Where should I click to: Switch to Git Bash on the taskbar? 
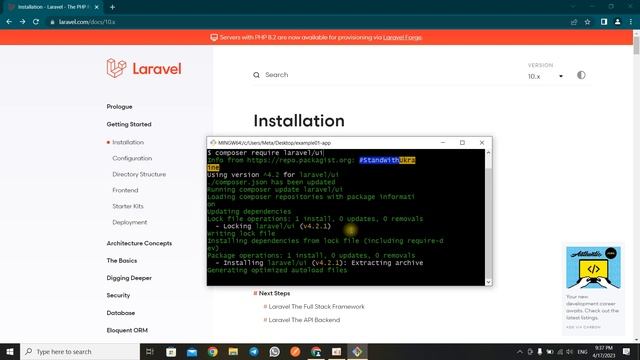coord(357,351)
